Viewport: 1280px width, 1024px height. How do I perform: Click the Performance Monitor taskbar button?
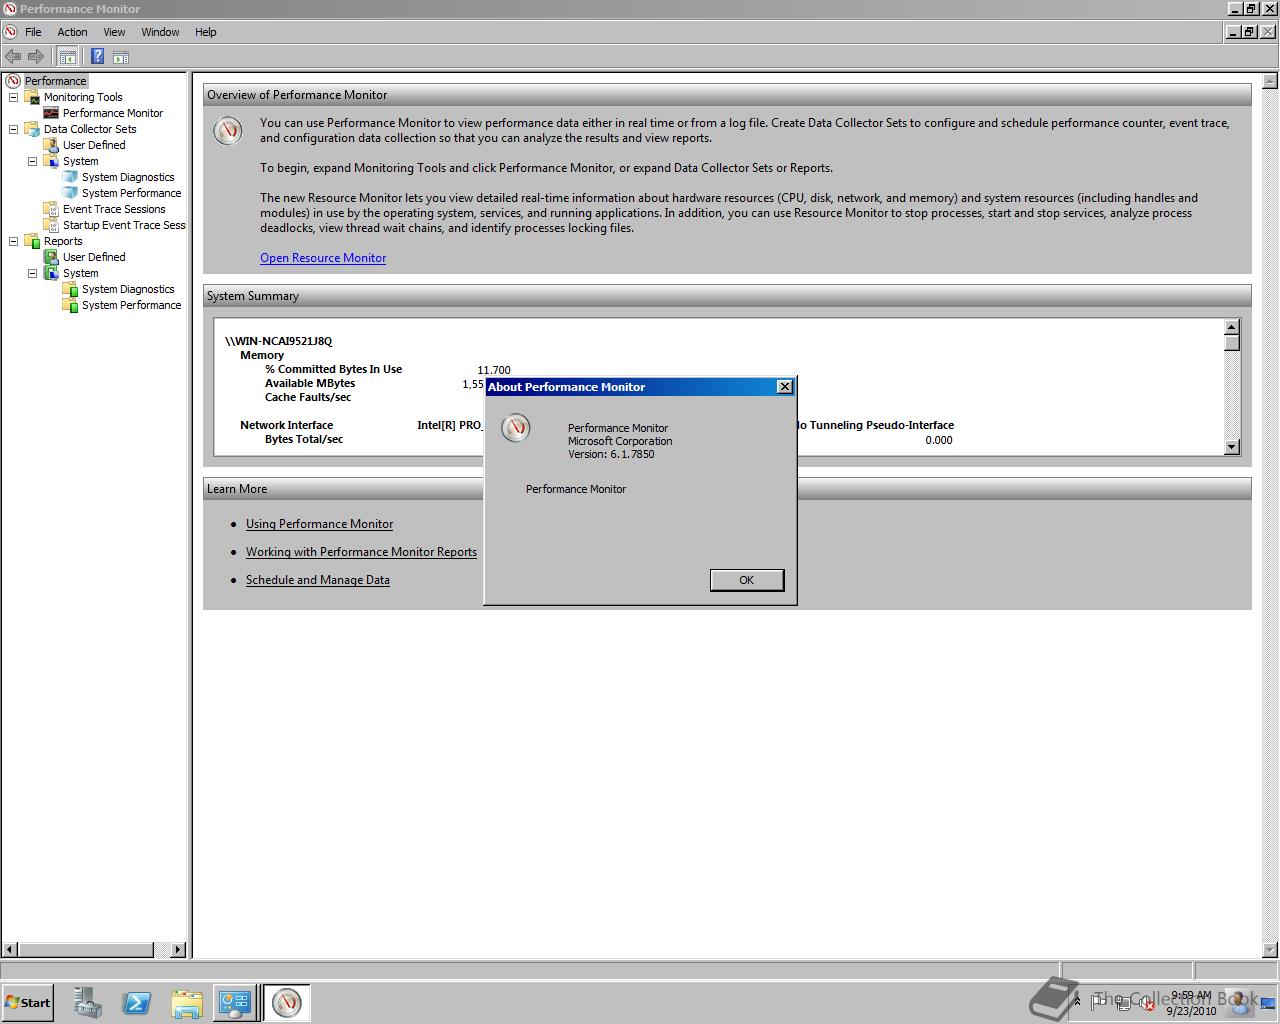[x=287, y=1003]
